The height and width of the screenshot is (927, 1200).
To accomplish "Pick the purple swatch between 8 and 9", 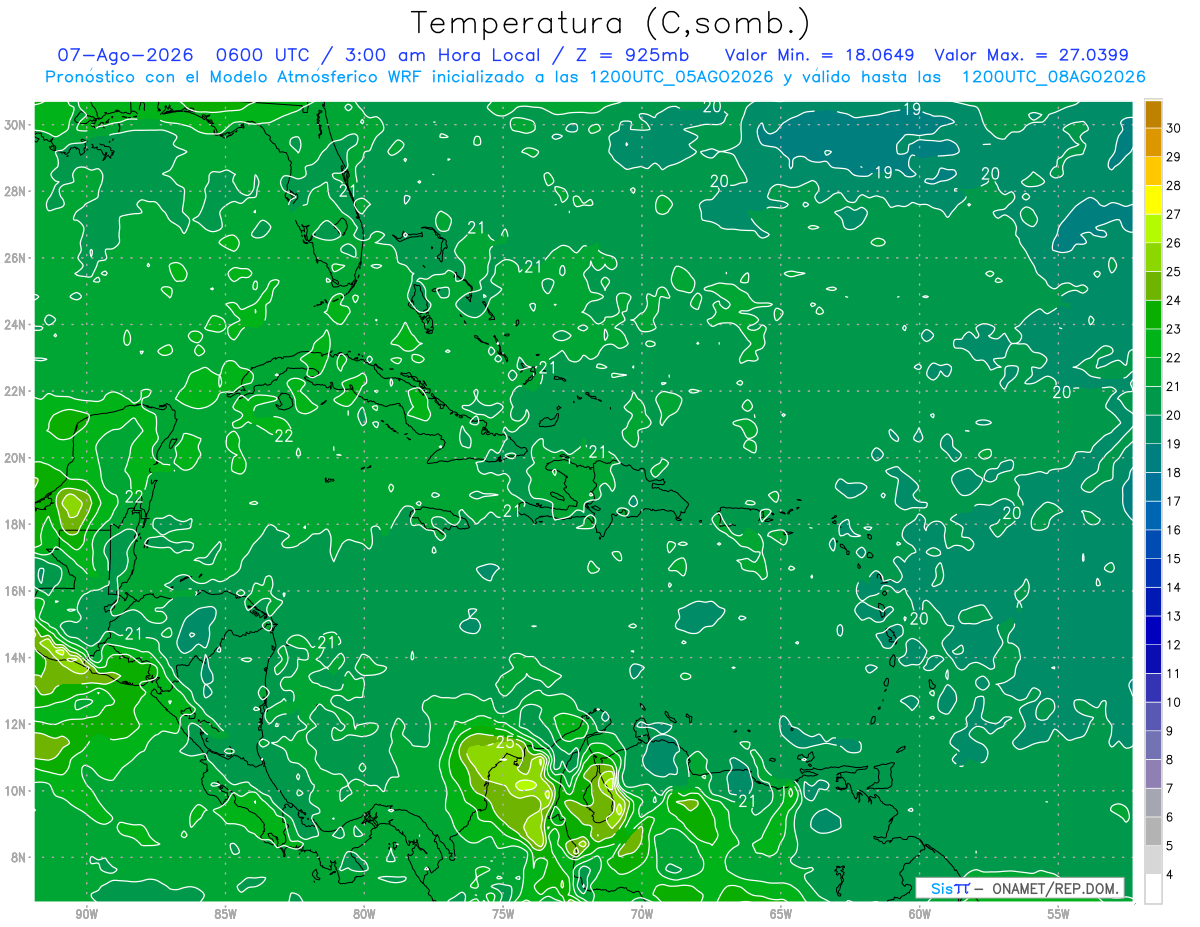I will [x=1153, y=745].
